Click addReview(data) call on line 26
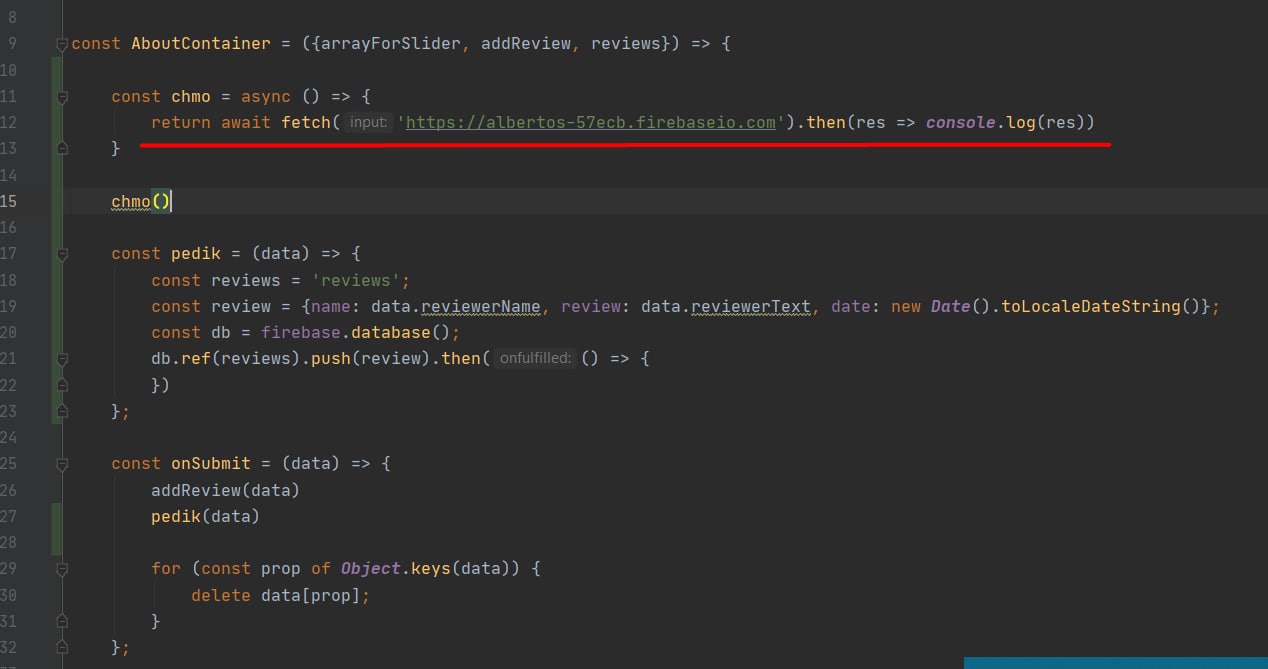Screen dimensions: 1268x669 point(226,490)
